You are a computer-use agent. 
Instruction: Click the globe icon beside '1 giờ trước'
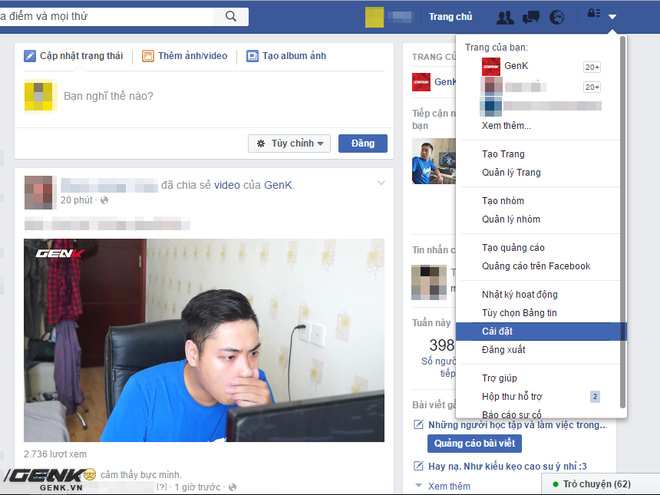(x=232, y=487)
